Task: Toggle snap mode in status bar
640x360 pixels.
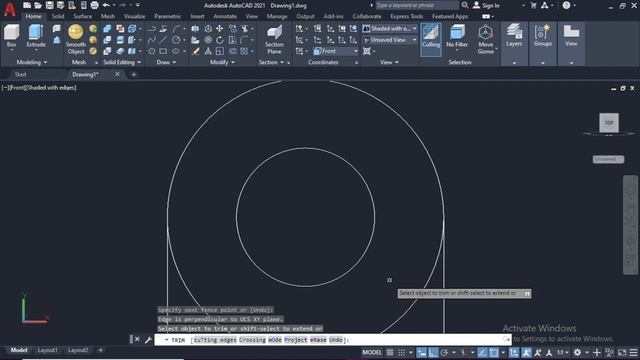Action: 402,352
